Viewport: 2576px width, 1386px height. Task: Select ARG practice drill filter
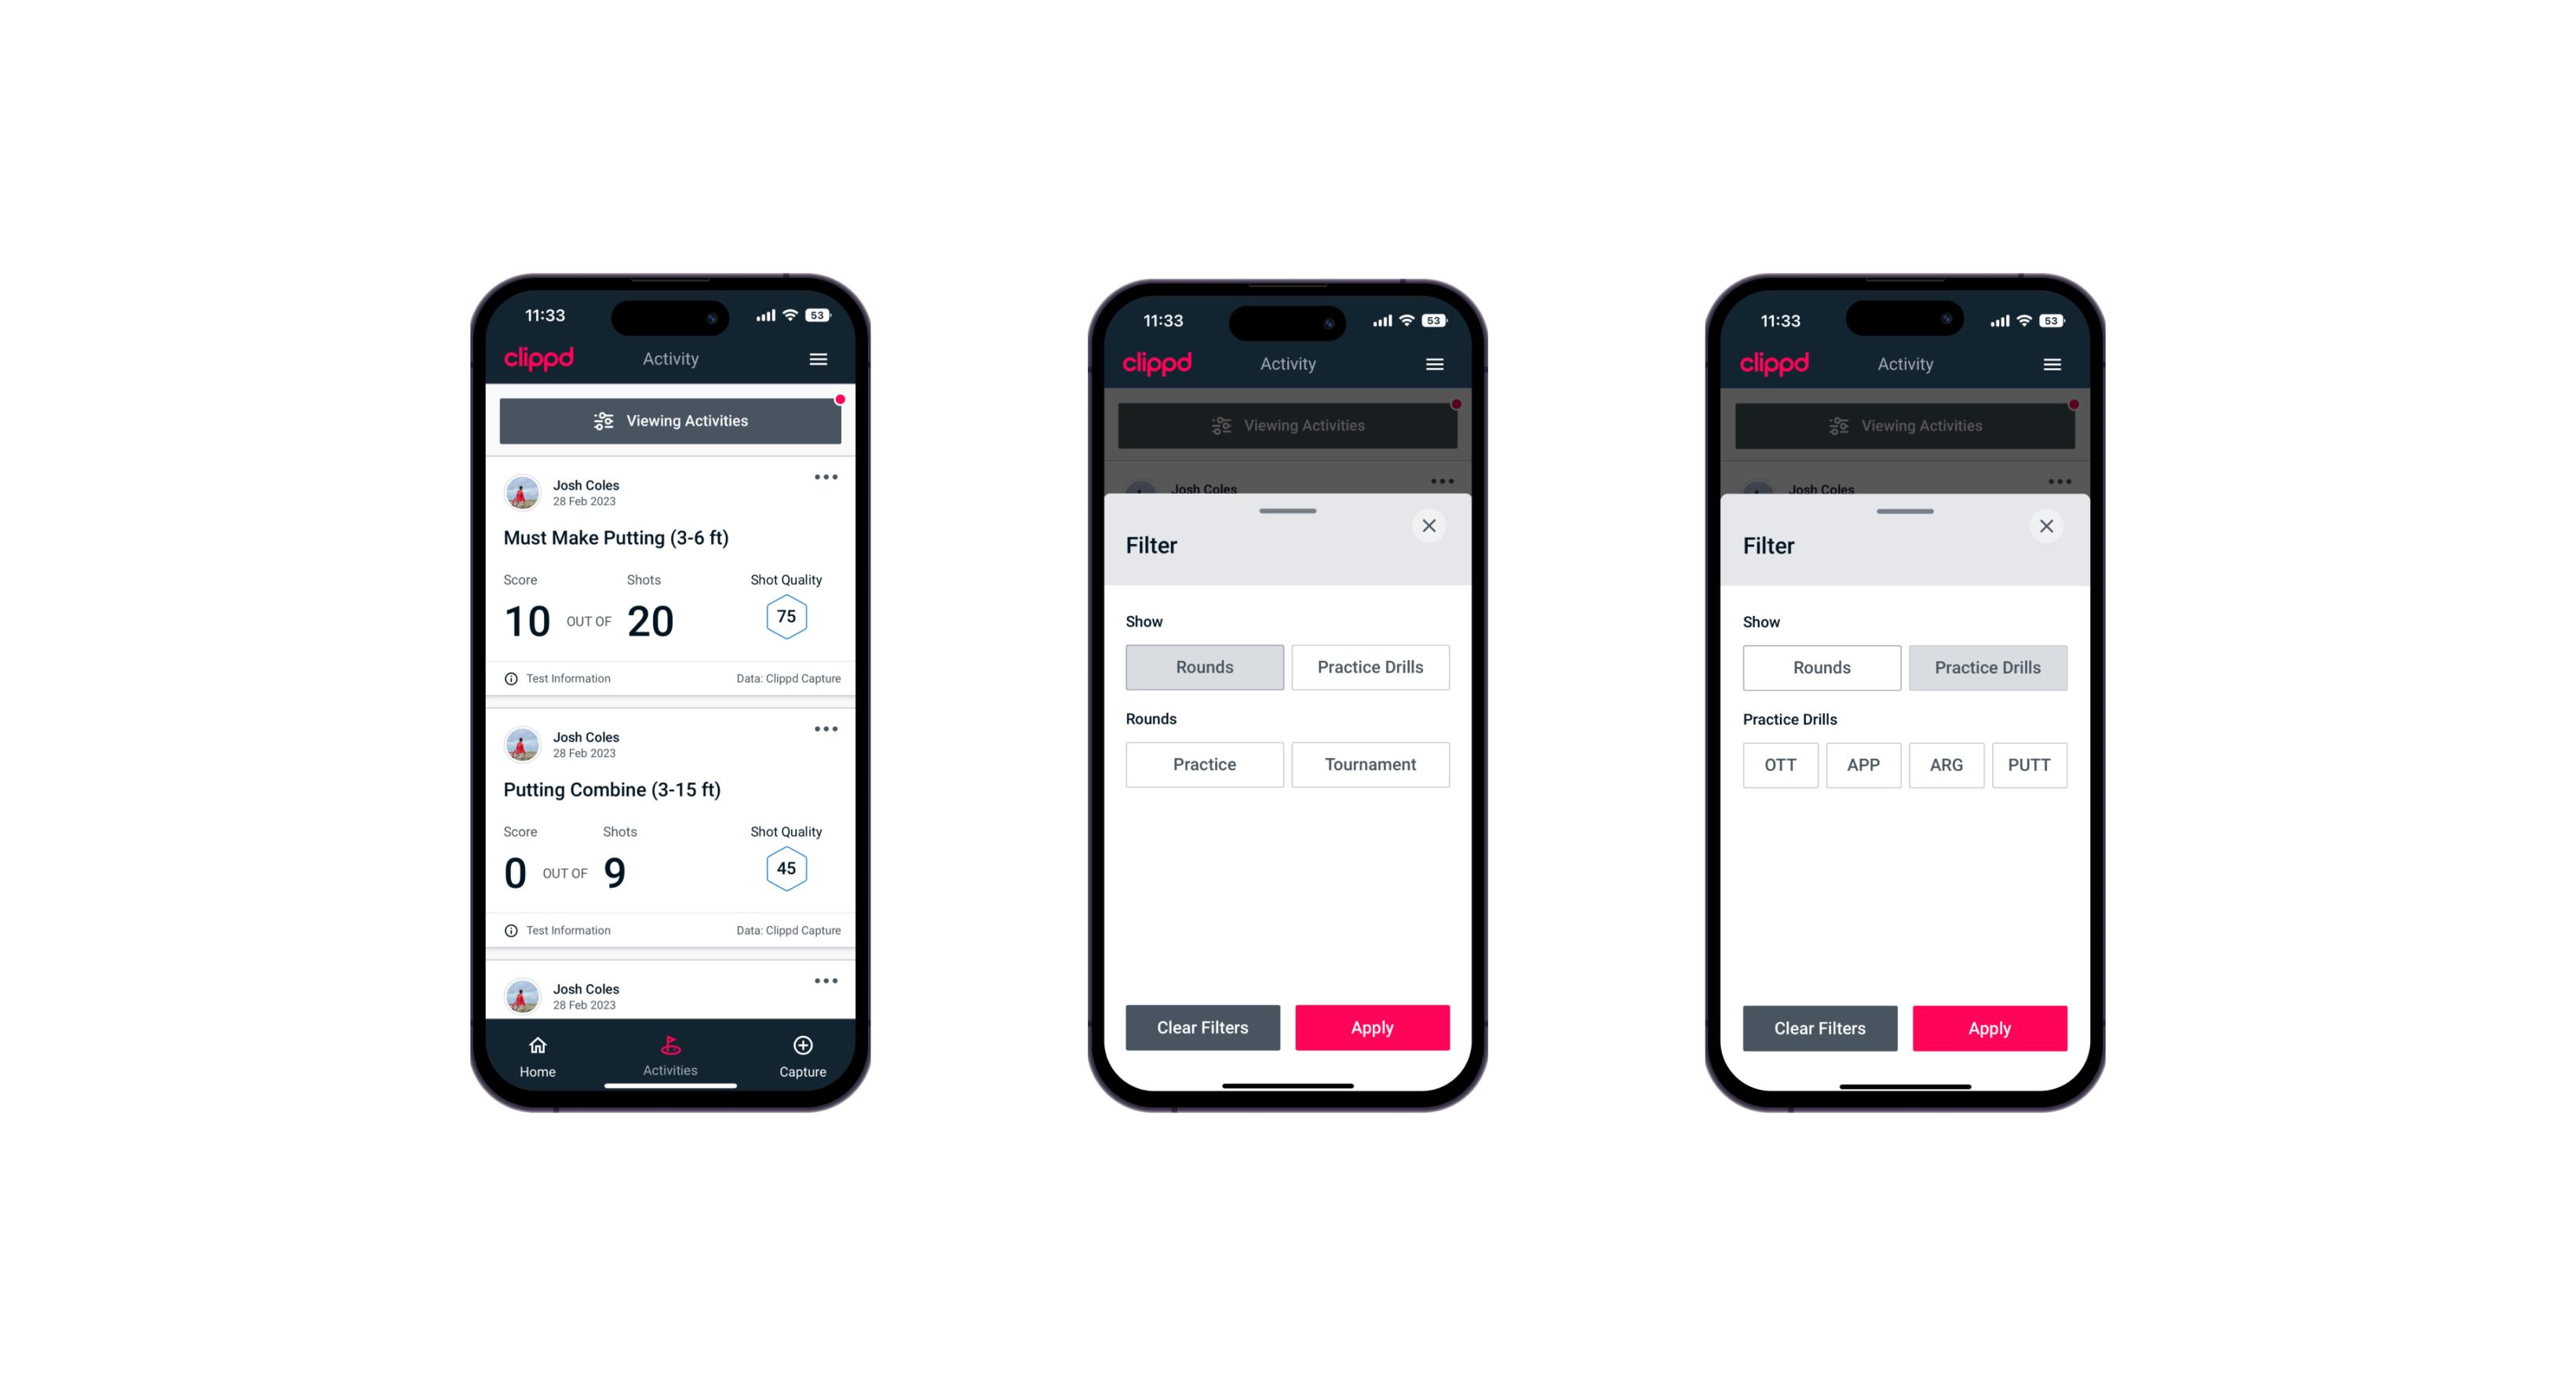(x=1946, y=764)
